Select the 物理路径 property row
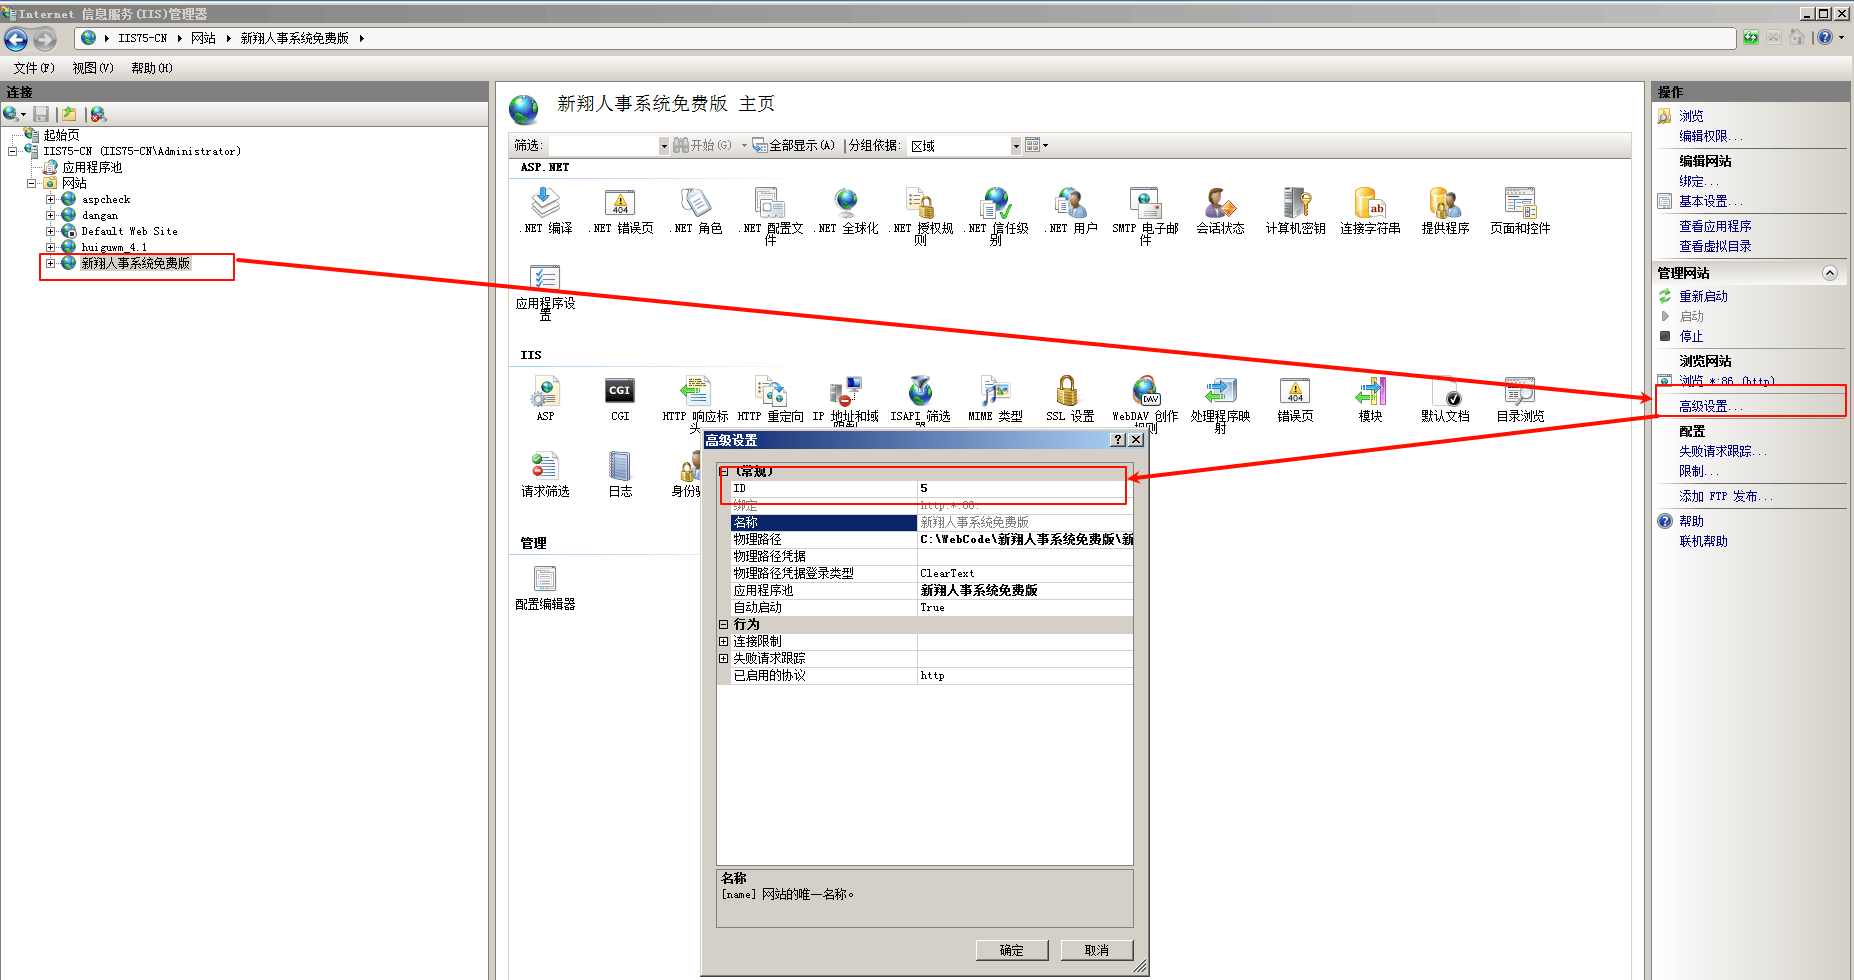 pyautogui.click(x=932, y=539)
